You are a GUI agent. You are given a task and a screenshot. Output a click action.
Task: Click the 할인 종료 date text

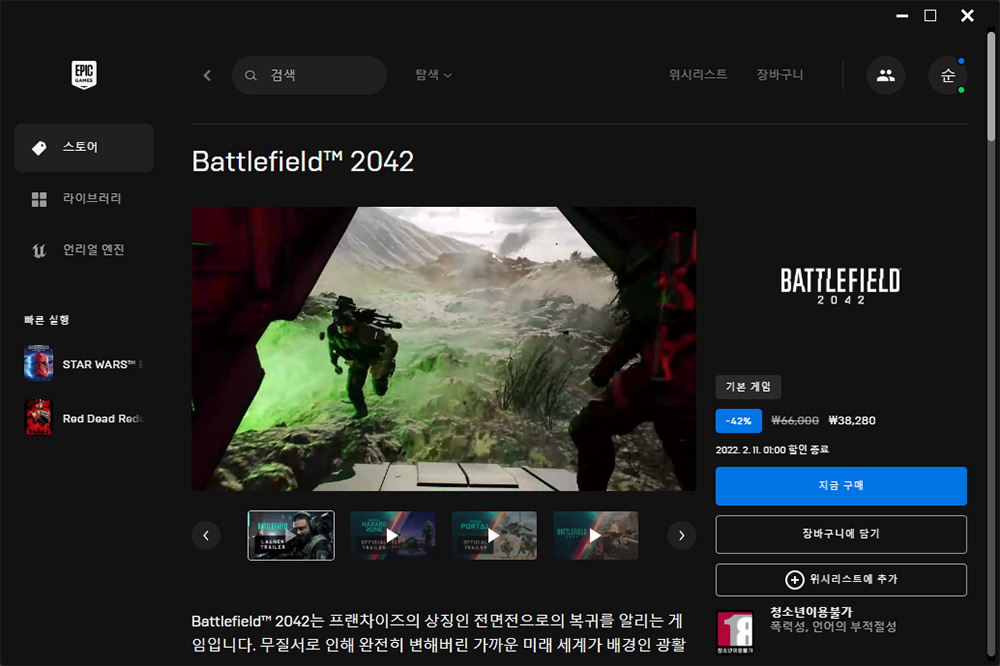tap(772, 450)
